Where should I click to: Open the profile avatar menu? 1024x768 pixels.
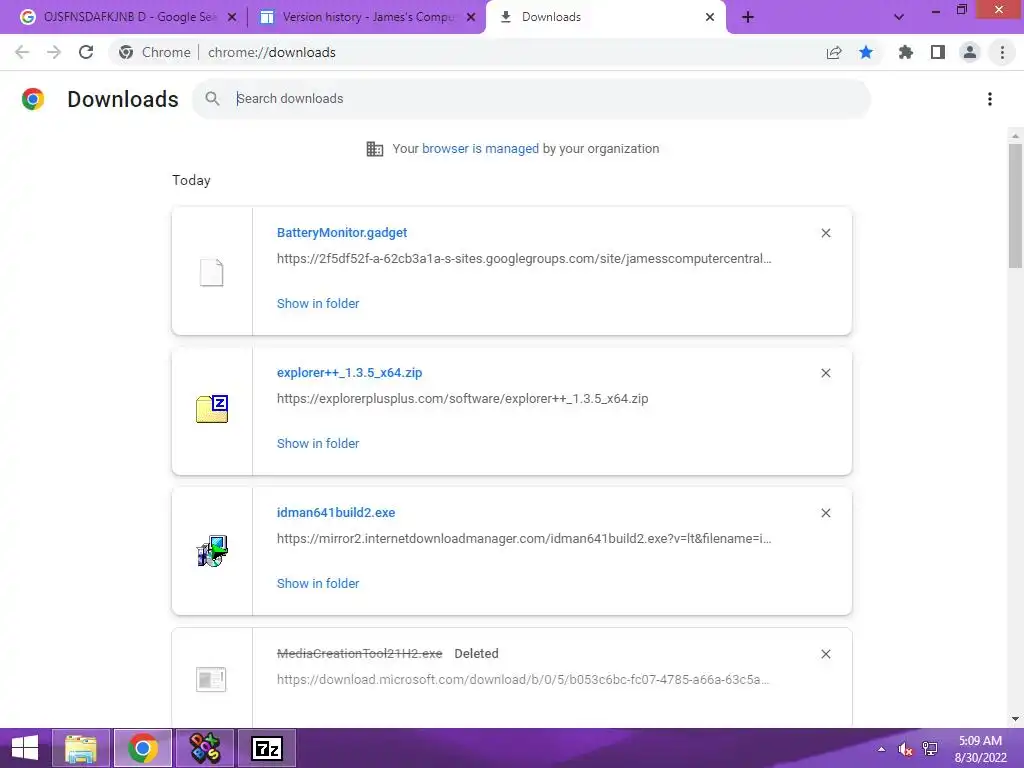pyautogui.click(x=970, y=52)
